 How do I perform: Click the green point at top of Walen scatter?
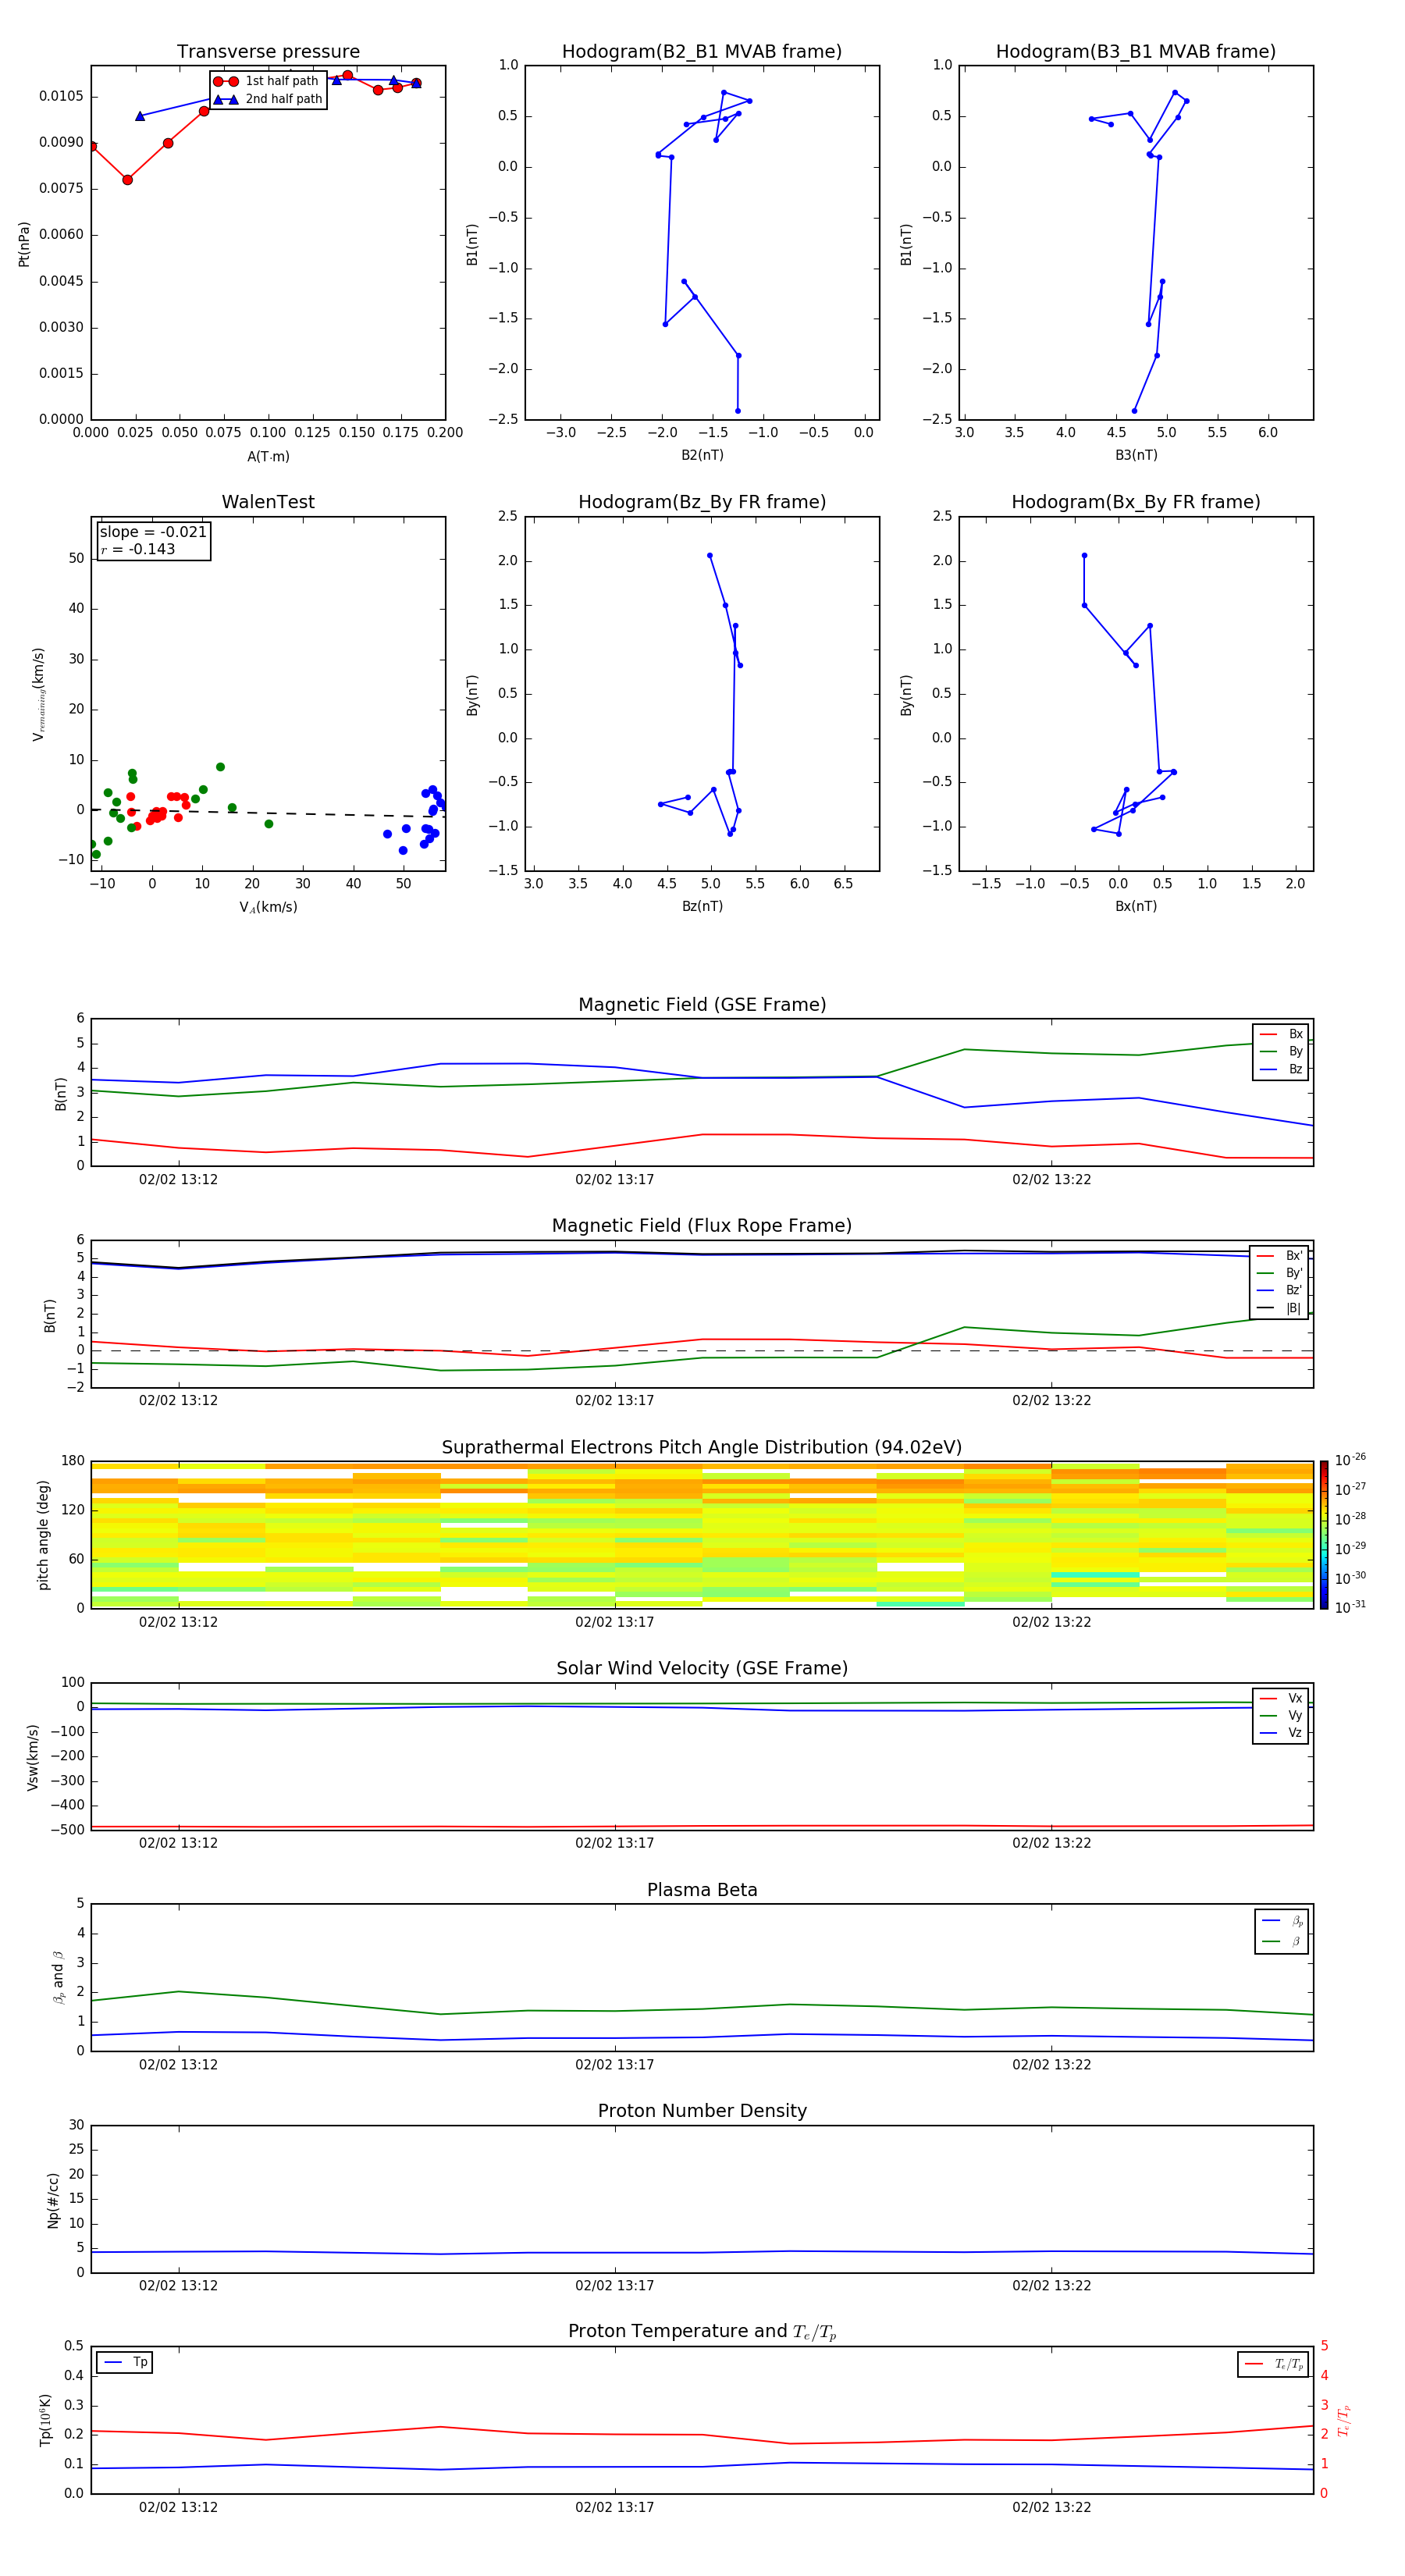coord(220,767)
